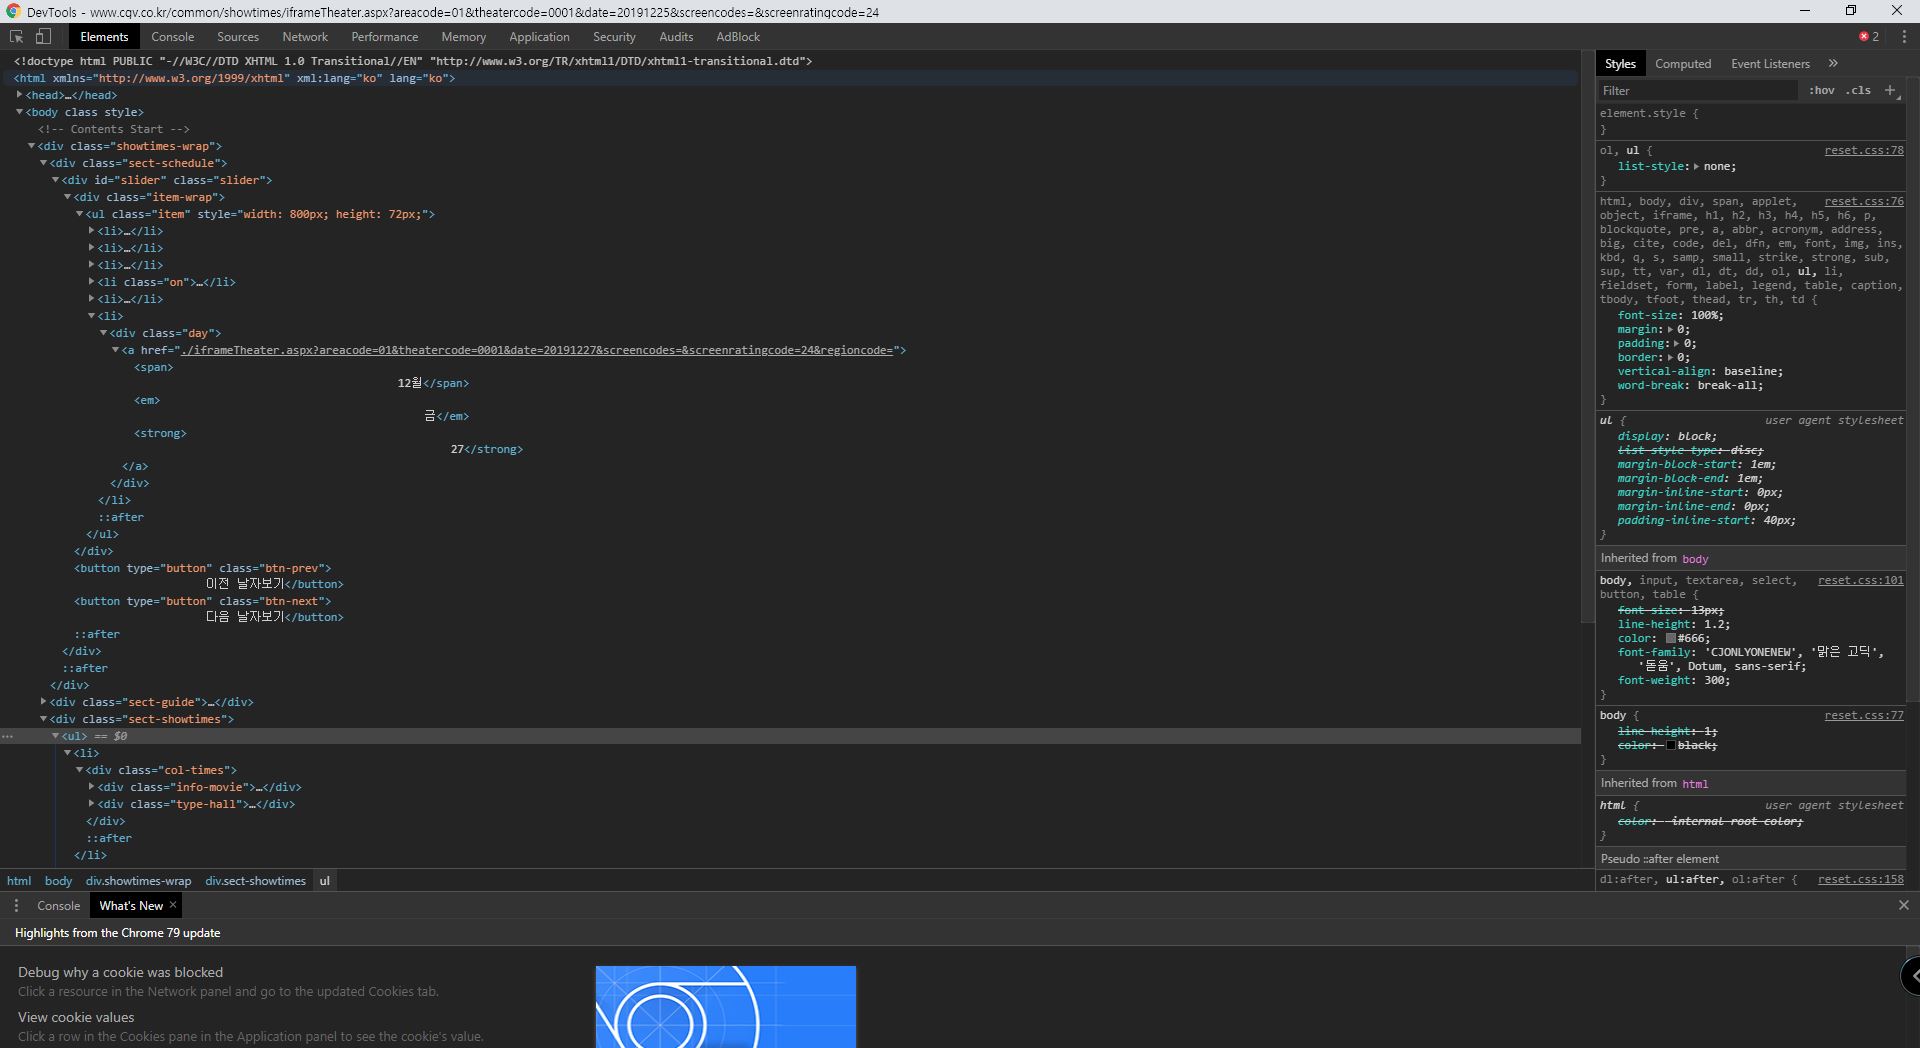Screen dimensions: 1920x1048
Task: Switch to the Security tab
Action: [x=614, y=36]
